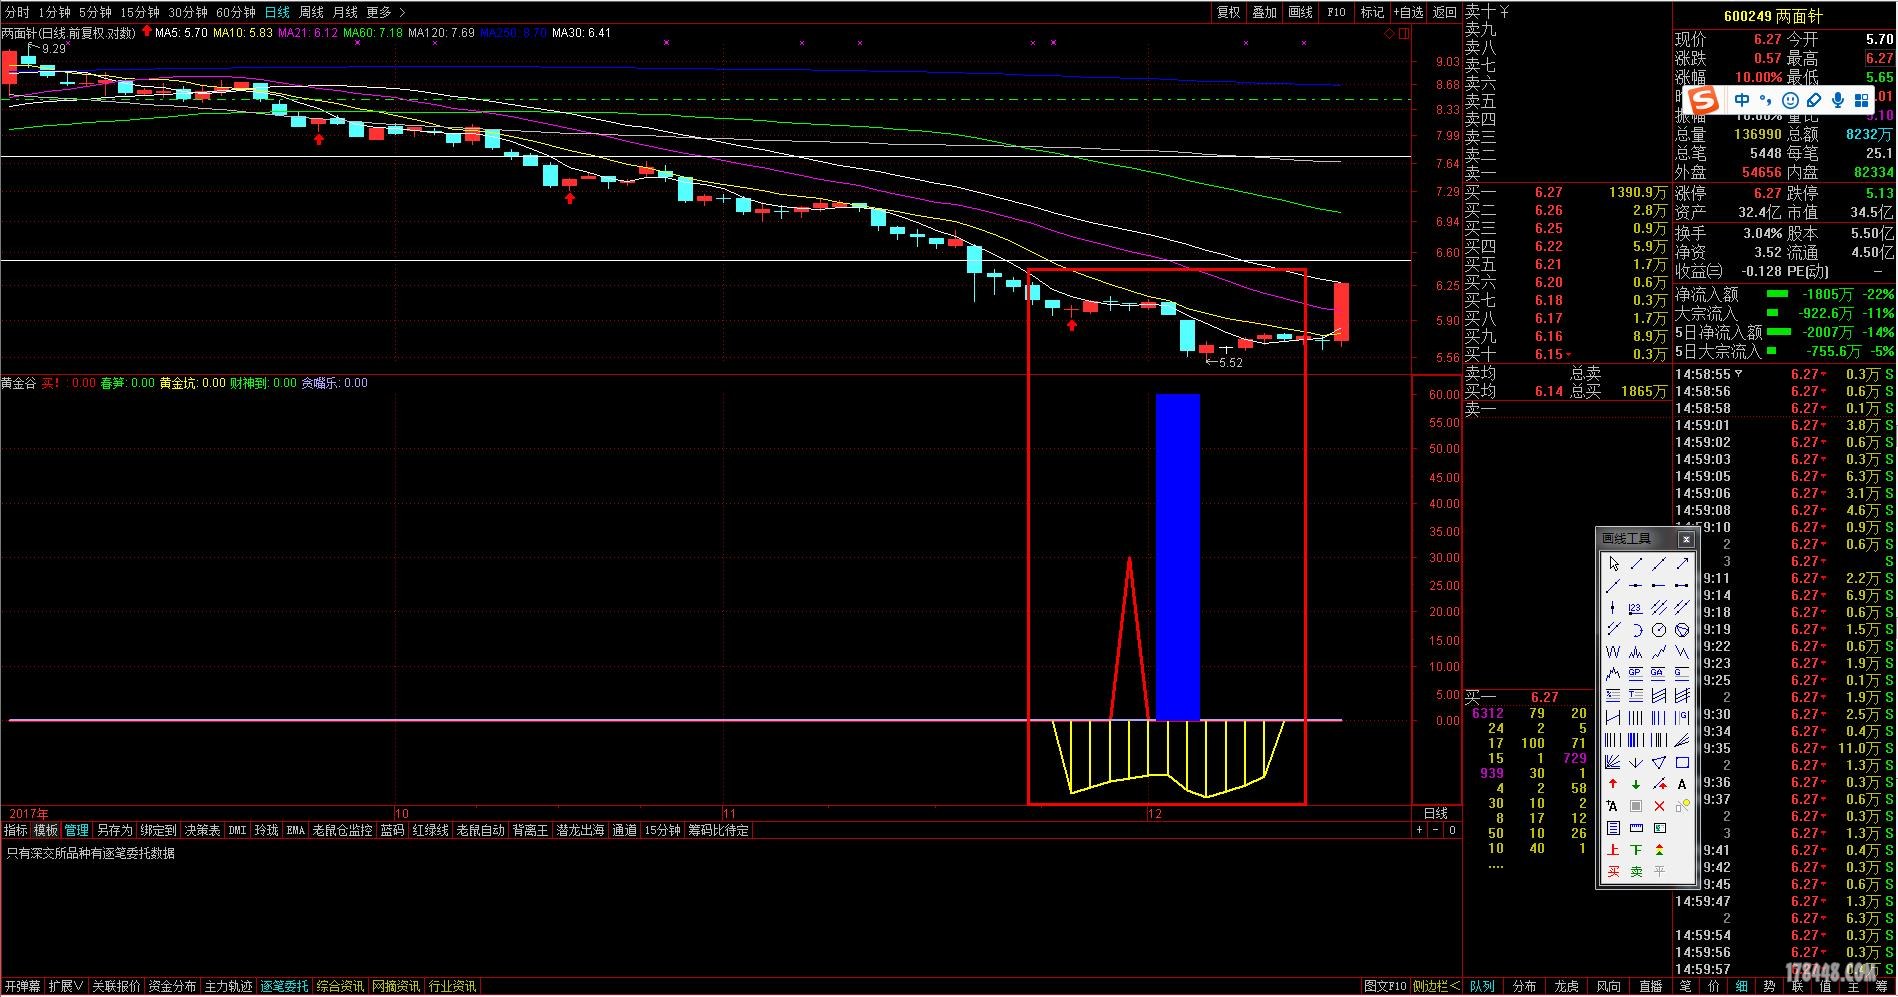1898x997 pixels.
Task: Select the 123 numbered marker tool
Action: pyautogui.click(x=1636, y=607)
